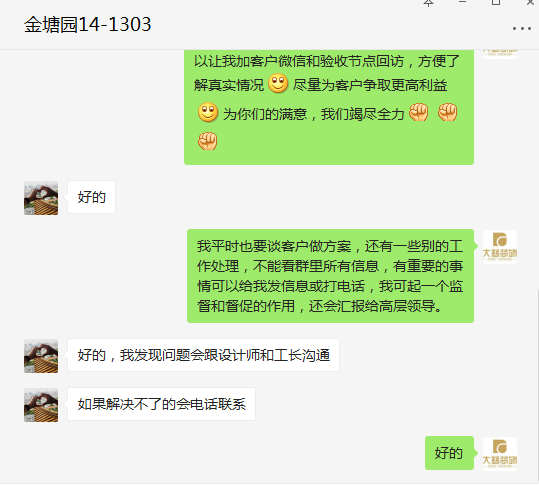This screenshot has height=486, width=539.
Task: Open customer avatar beside 我发现问题 message
Action: click(41, 356)
